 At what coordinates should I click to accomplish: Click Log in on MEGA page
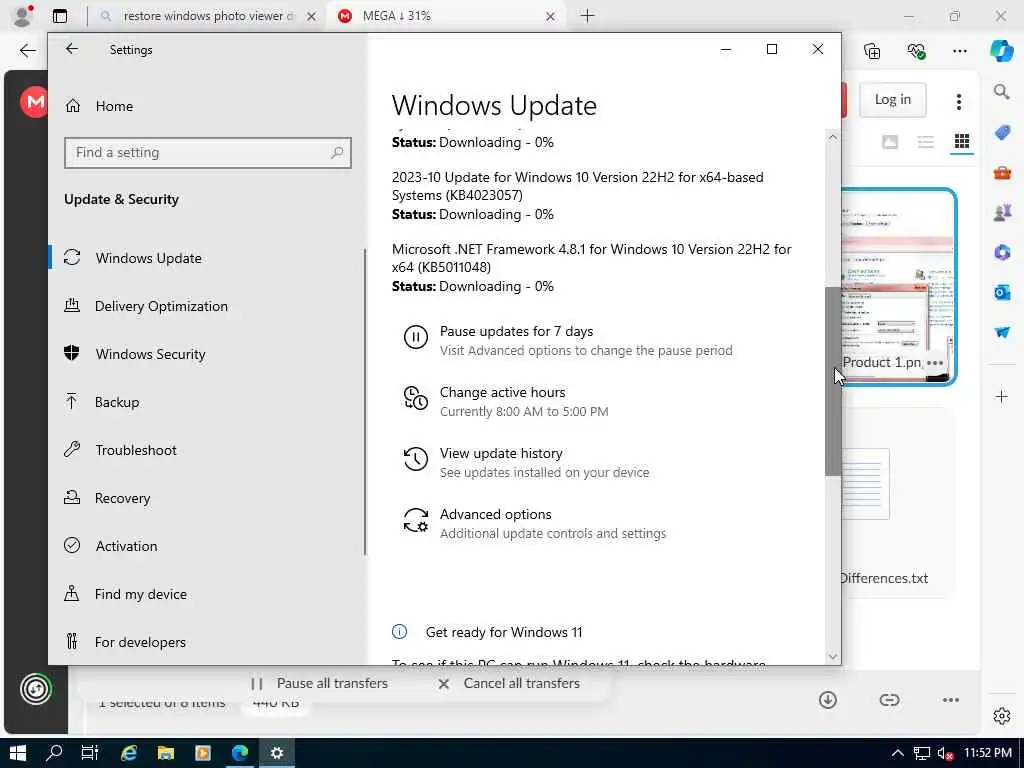892,99
